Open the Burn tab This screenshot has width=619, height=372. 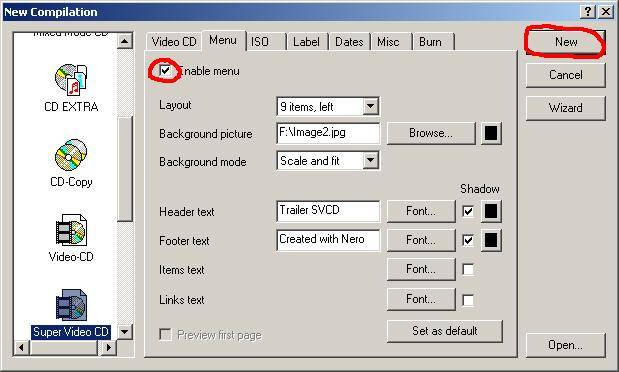coord(433,41)
